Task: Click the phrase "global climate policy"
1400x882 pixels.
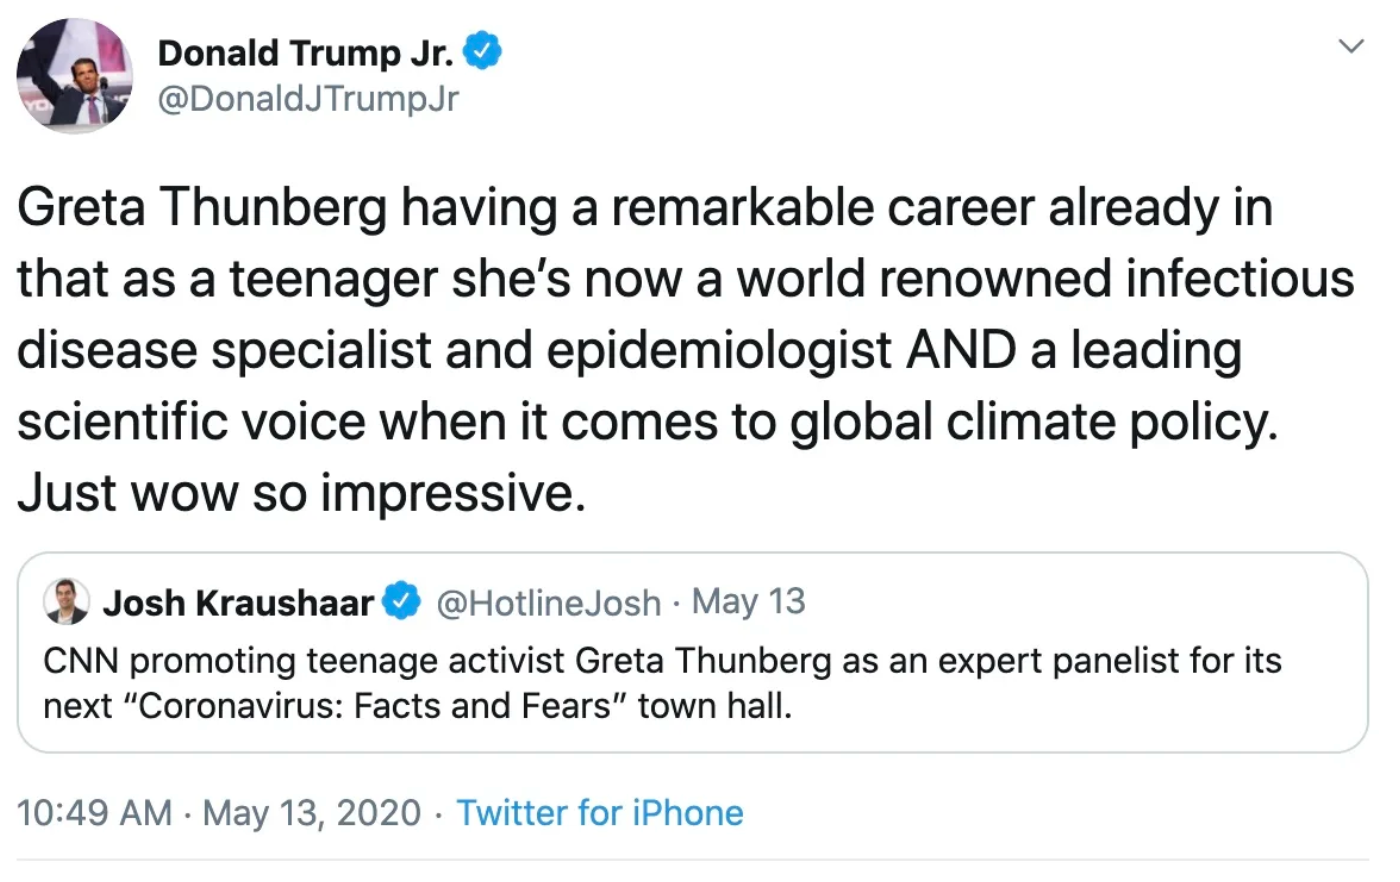Action: click(1033, 422)
